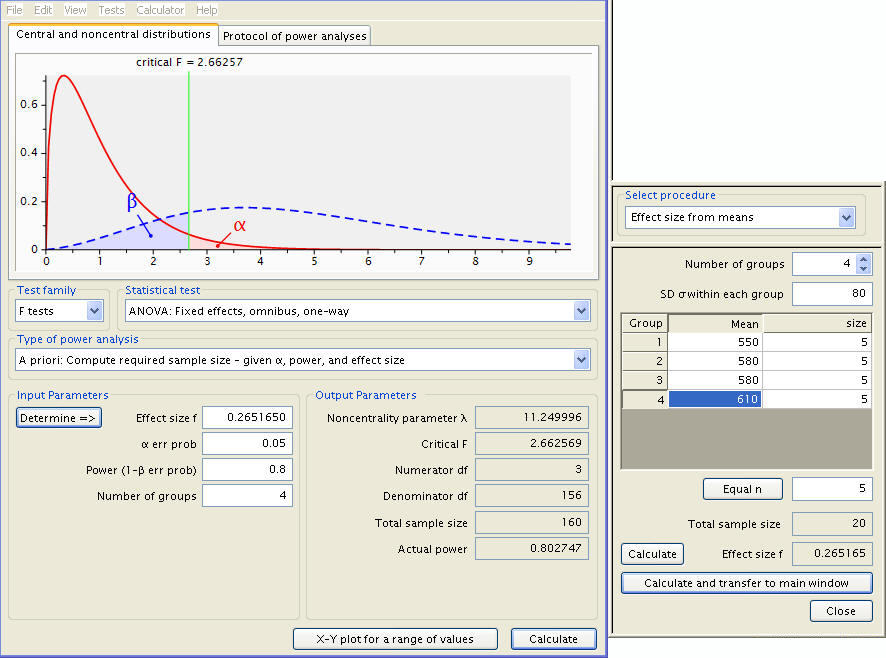Open the Tests menu
Viewport: 886px width, 658px height.
coord(110,9)
